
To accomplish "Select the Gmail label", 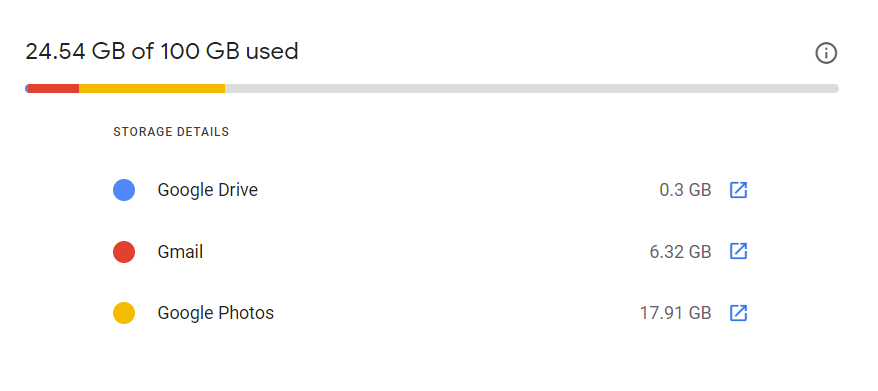I will [x=180, y=252].
